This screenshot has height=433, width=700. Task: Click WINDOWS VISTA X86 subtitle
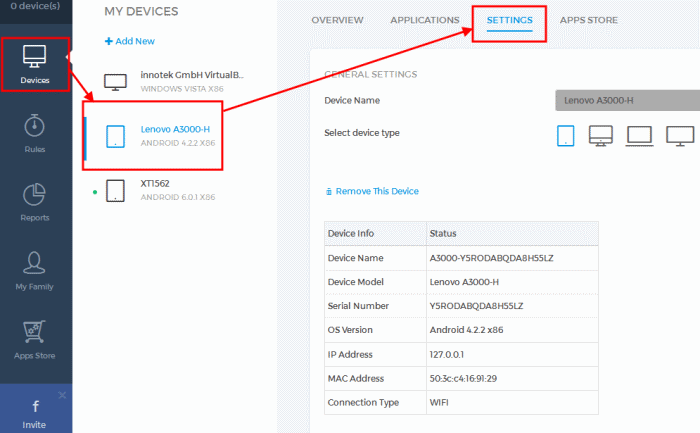pos(182,89)
